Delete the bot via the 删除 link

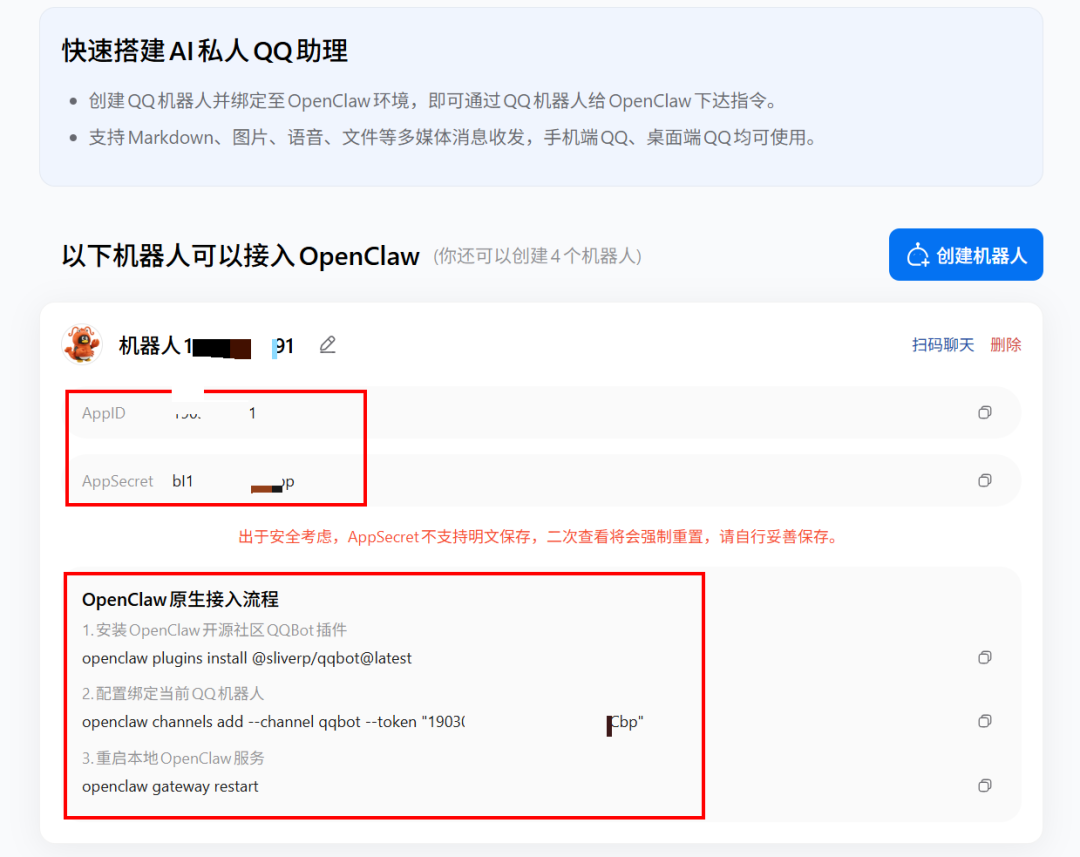(1005, 344)
